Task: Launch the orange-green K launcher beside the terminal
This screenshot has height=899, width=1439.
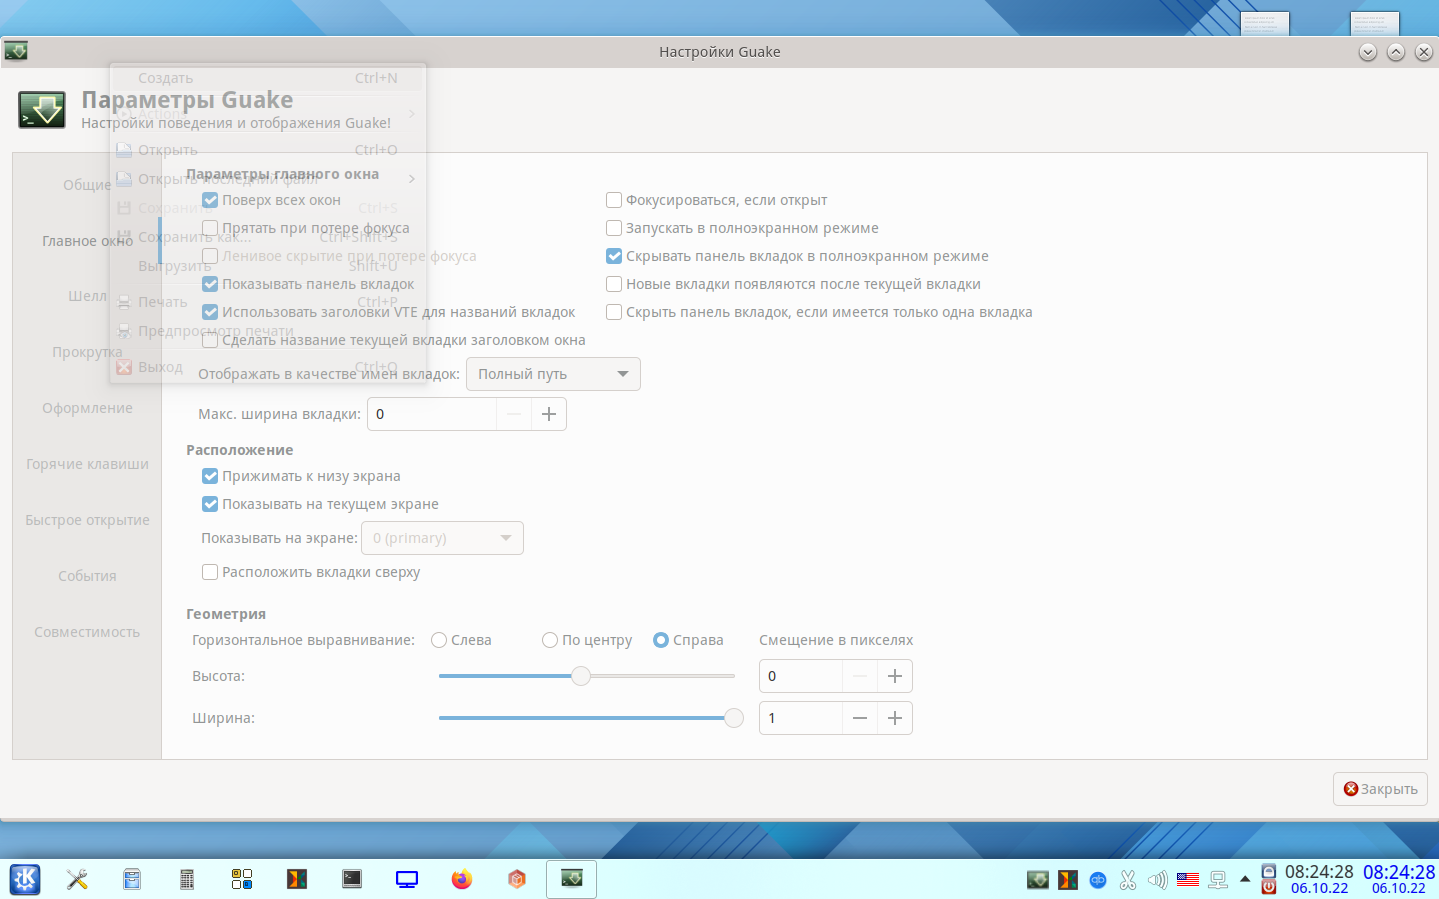Action: [297, 879]
